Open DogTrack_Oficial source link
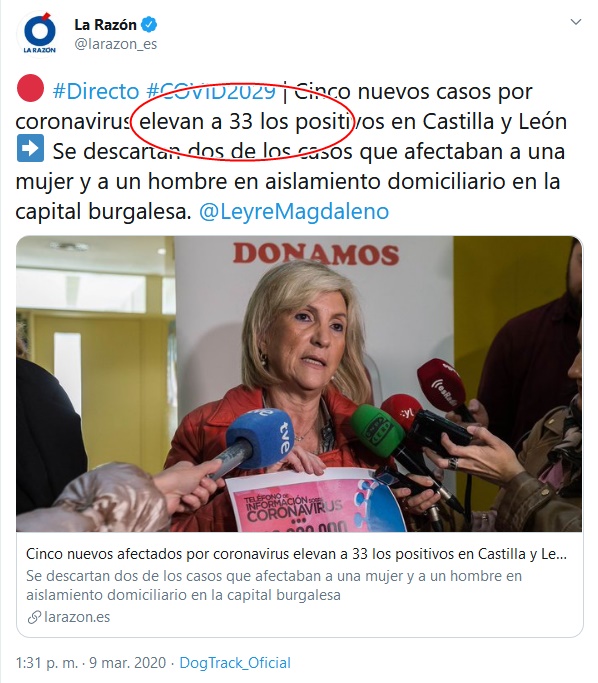Screen dimensions: 598x683 click(x=235, y=663)
